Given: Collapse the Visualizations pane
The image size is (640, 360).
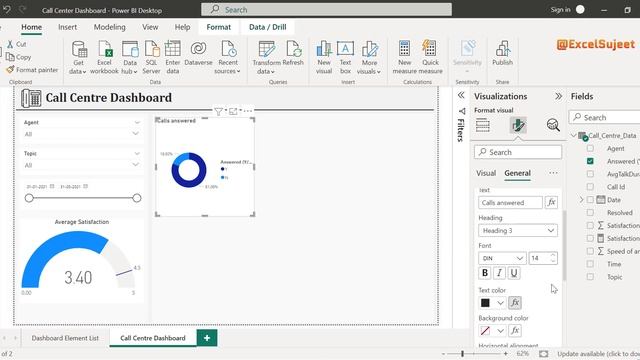Looking at the screenshot, I should (x=558, y=96).
